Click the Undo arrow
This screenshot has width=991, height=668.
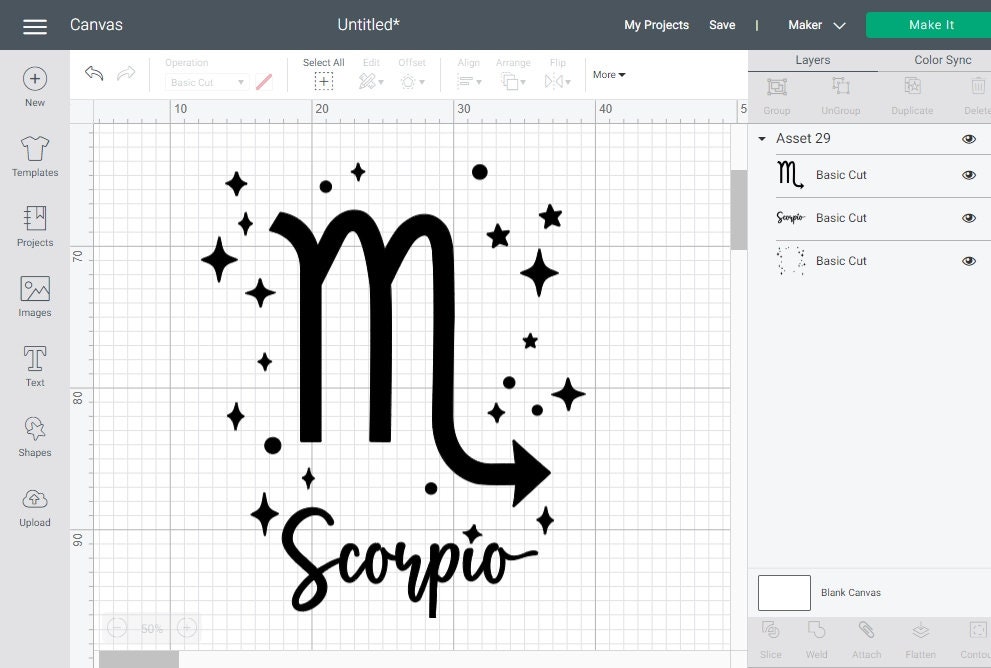pos(93,73)
